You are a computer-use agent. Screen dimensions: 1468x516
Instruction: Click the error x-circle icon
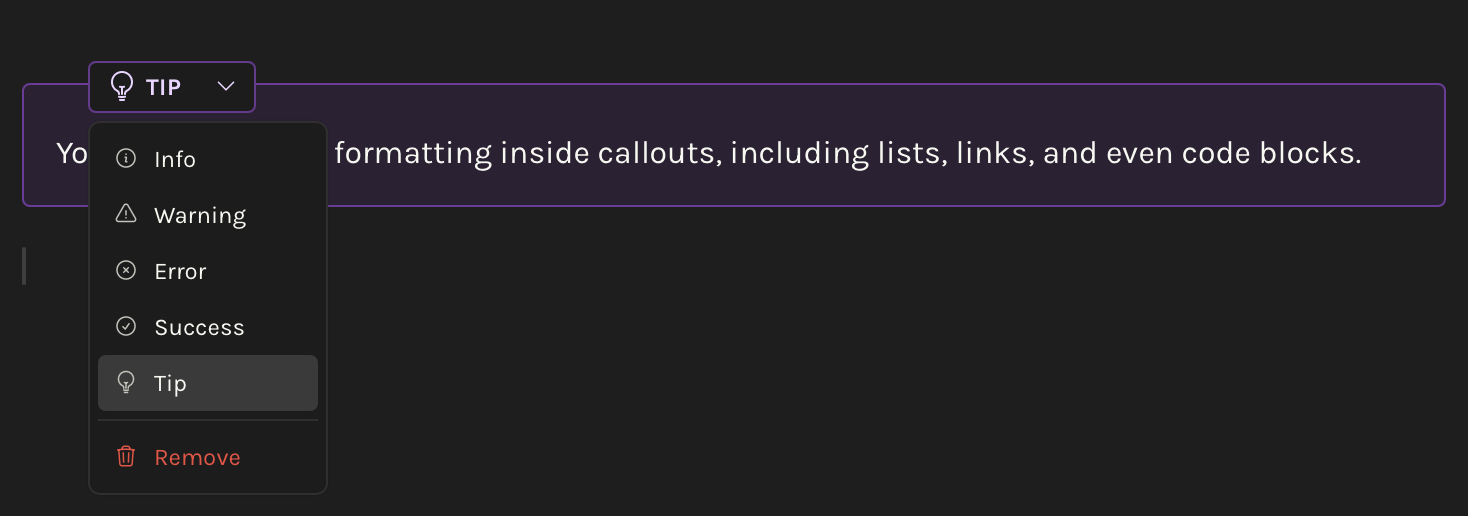tap(126, 270)
